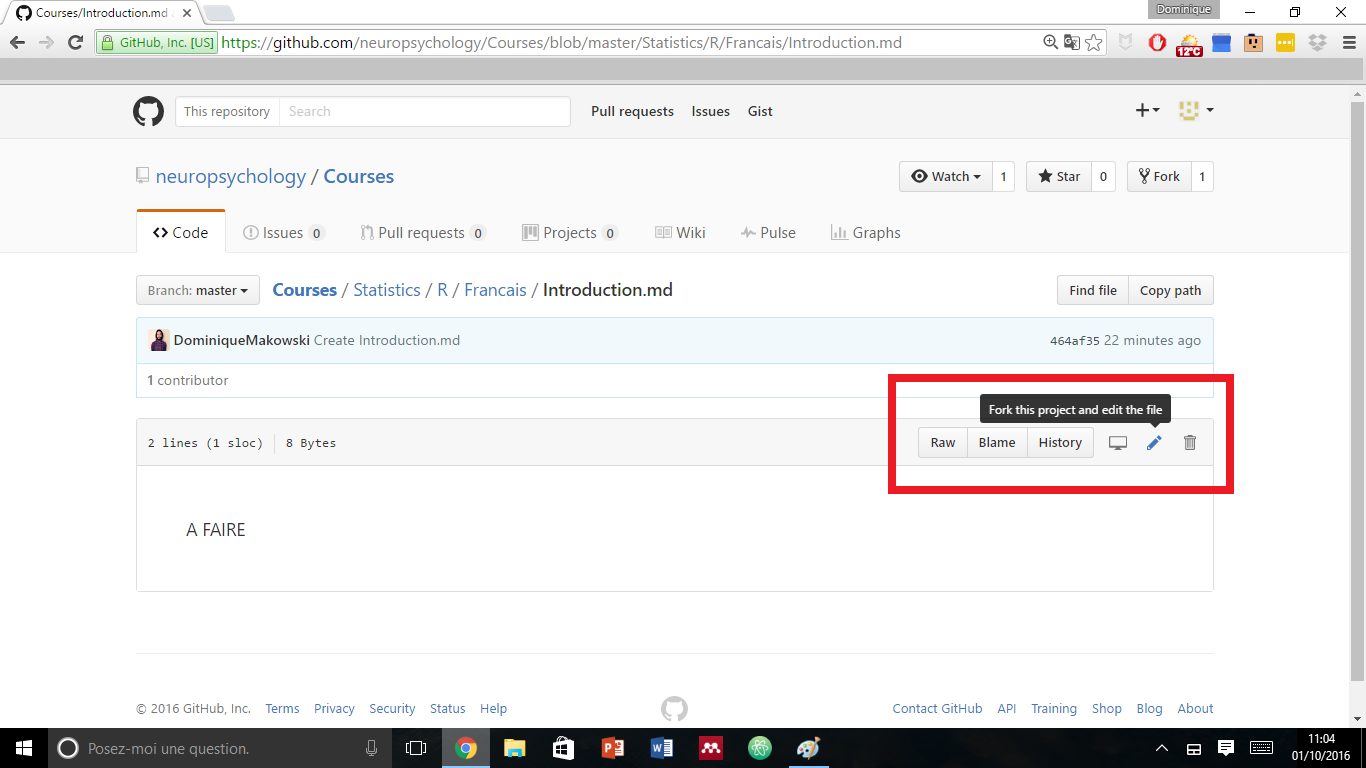Open the Watch dropdown button
Image resolution: width=1366 pixels, height=768 pixels.
[x=946, y=176]
